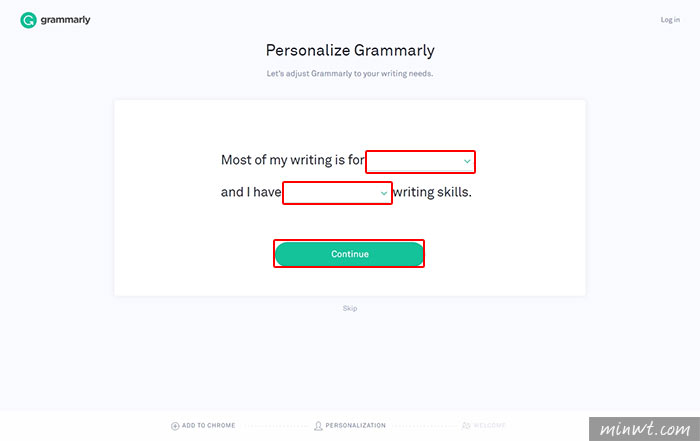Click the person icon for Personalization step

click(318, 426)
